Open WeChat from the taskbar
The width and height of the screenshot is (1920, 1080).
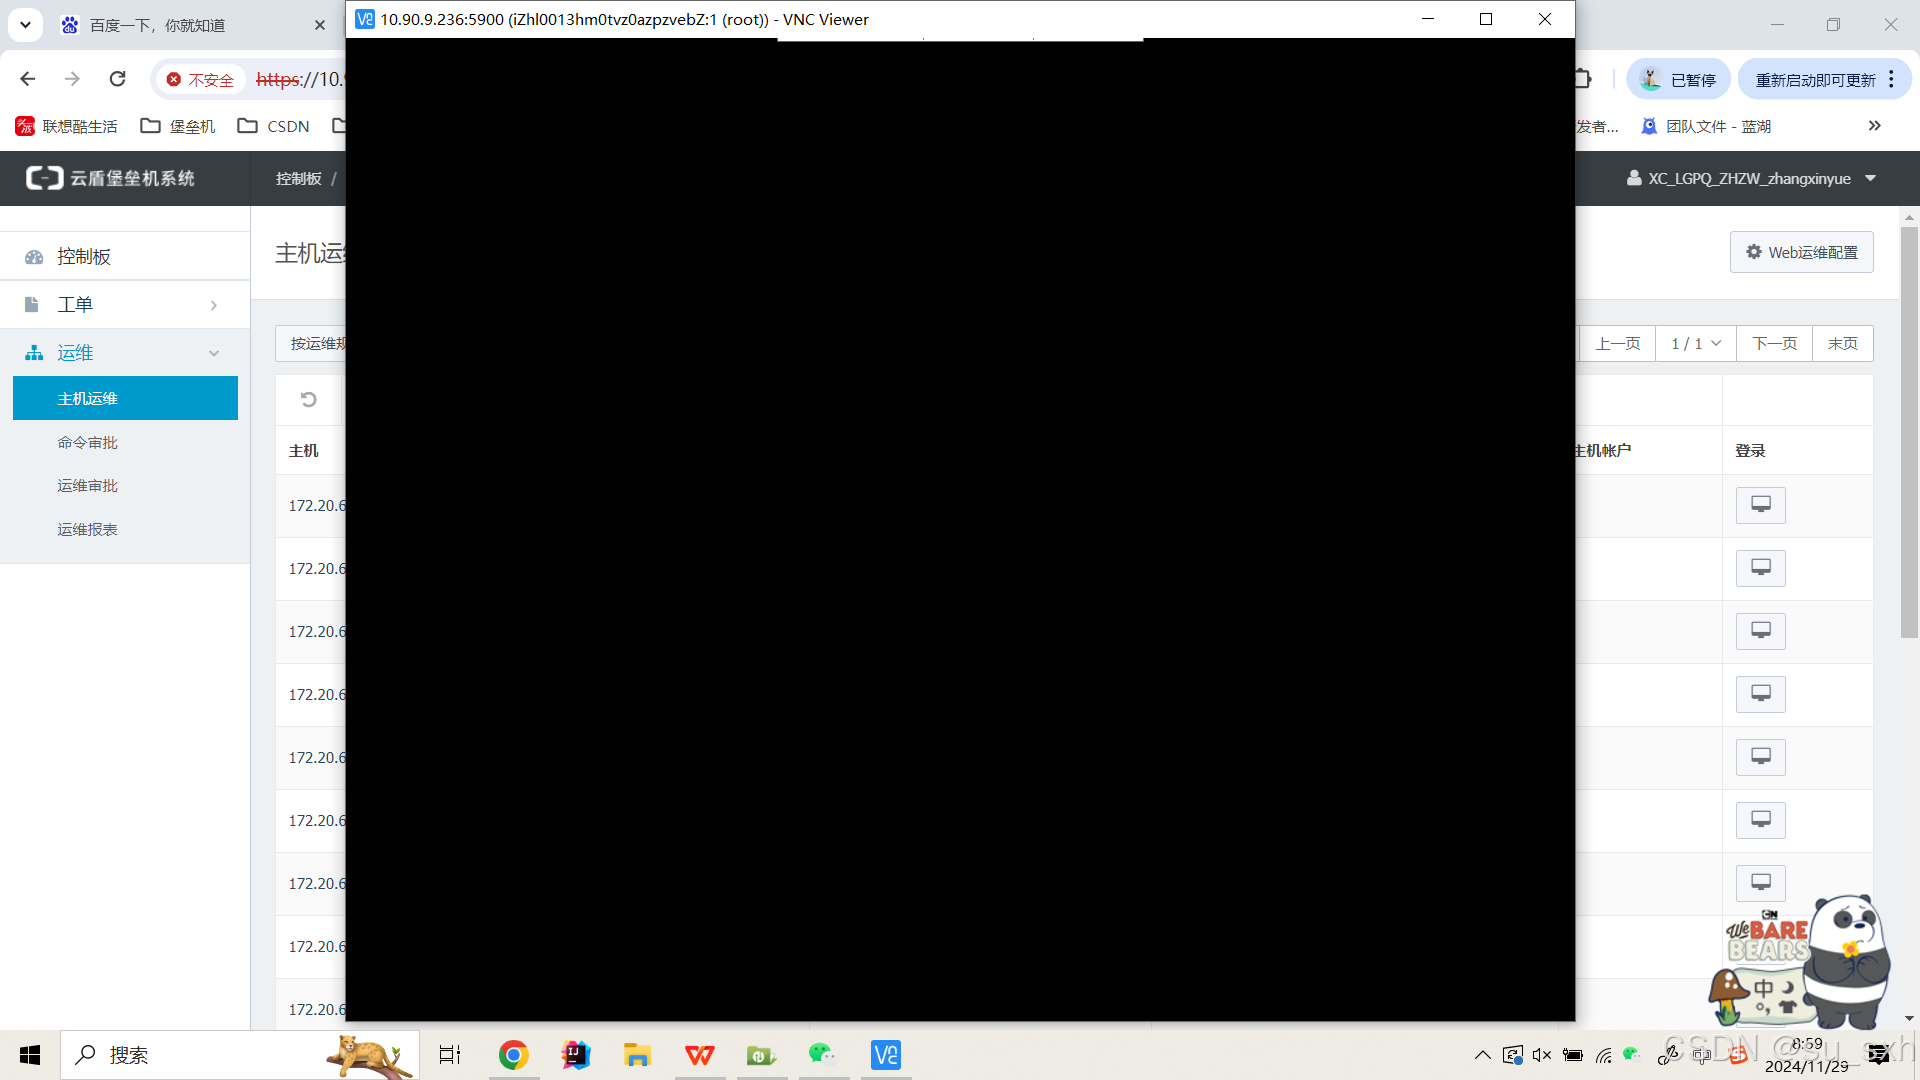pos(822,1055)
